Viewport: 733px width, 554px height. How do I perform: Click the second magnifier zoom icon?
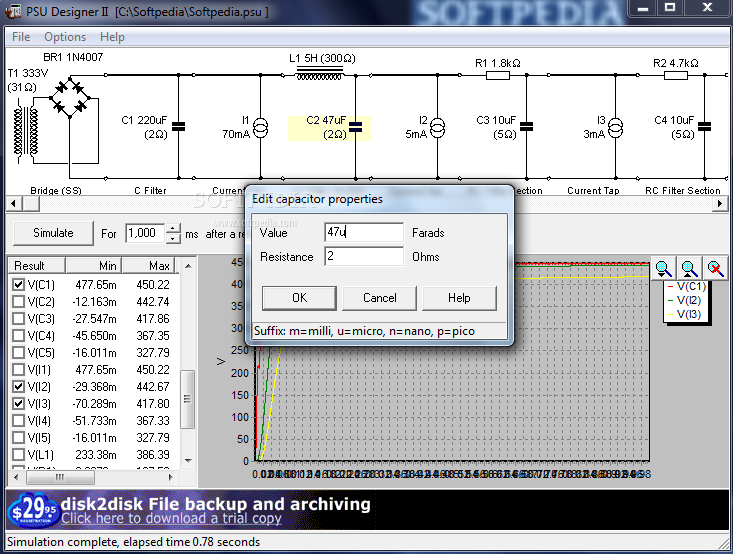690,268
